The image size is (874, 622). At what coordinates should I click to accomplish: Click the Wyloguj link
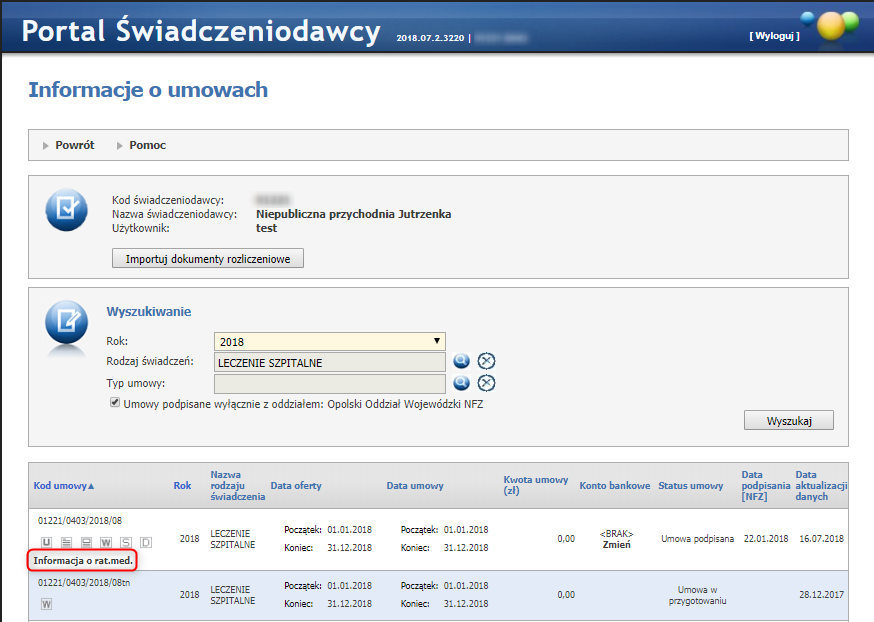point(774,35)
